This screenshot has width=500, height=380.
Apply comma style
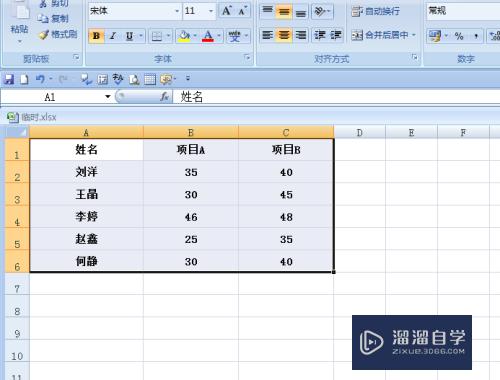476,36
